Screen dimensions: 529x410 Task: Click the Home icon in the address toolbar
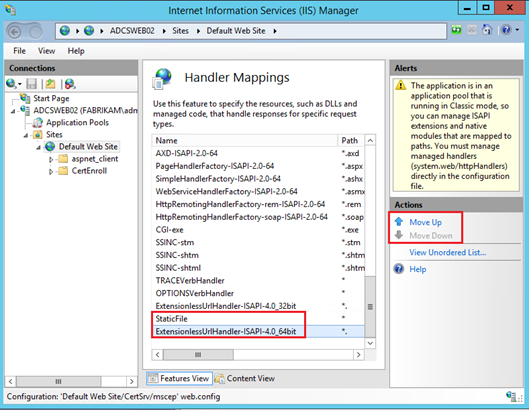pos(487,30)
